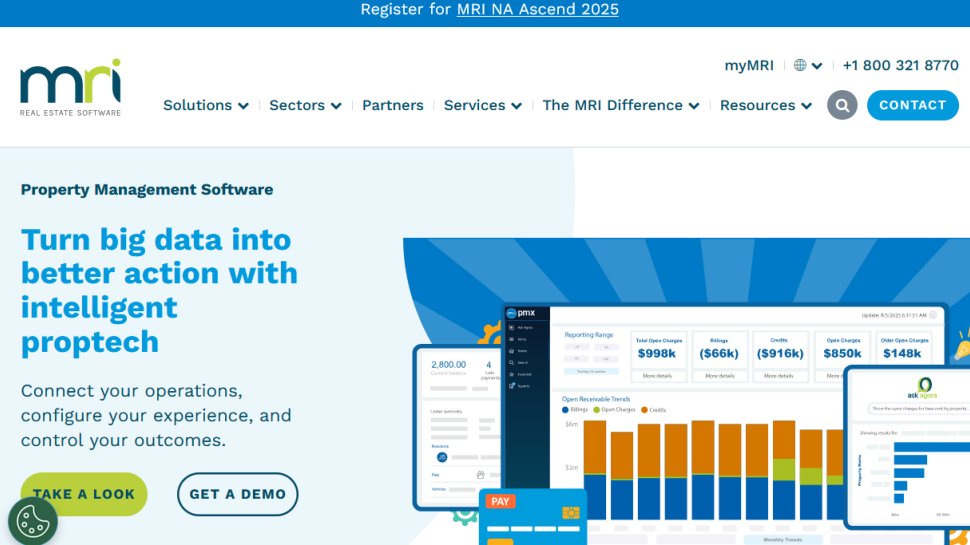Open the Services menu item

coord(474,105)
